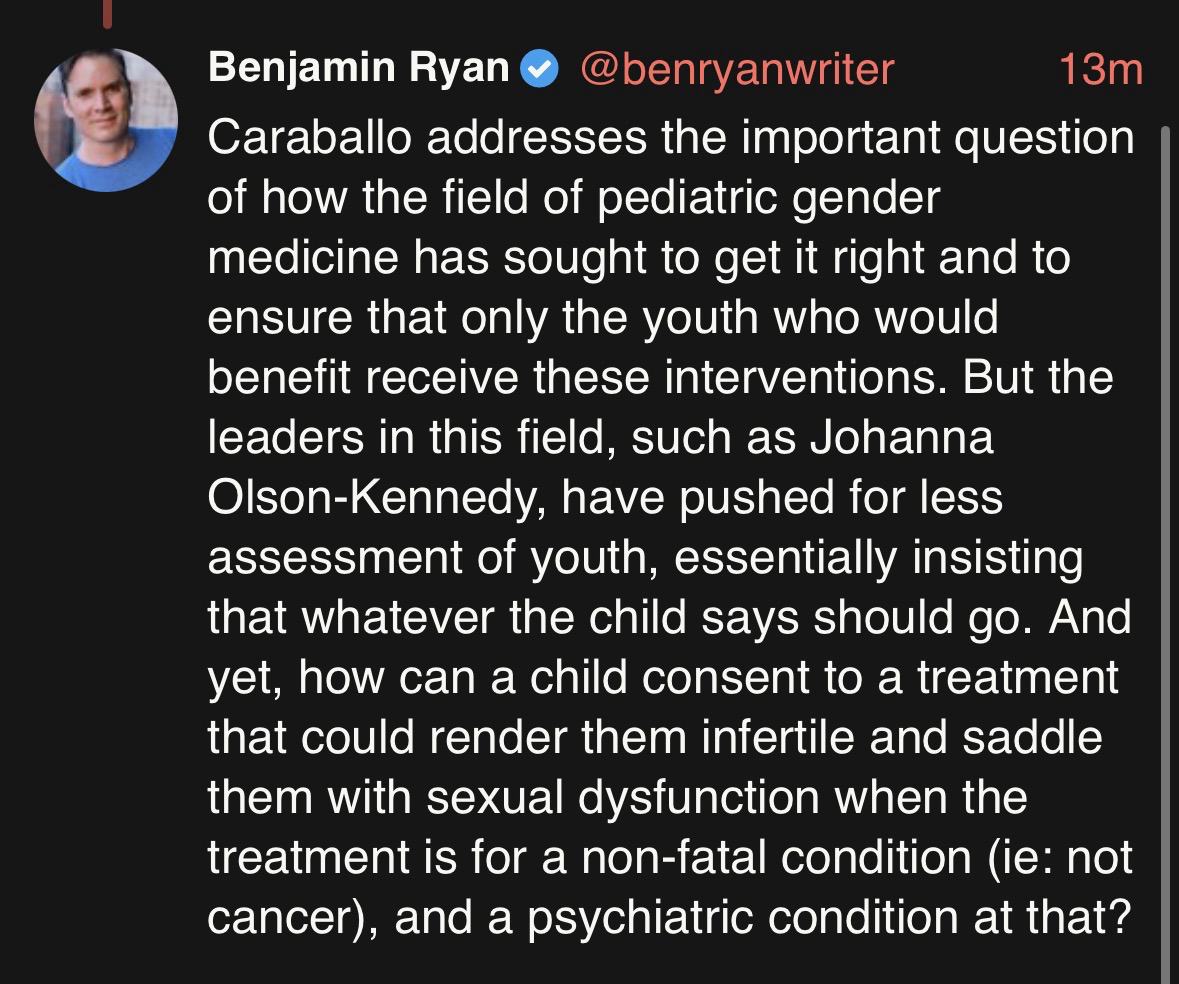The image size is (1179, 984).
Task: Click the blue verified checkmark badge
Action: pyautogui.click(x=541, y=70)
